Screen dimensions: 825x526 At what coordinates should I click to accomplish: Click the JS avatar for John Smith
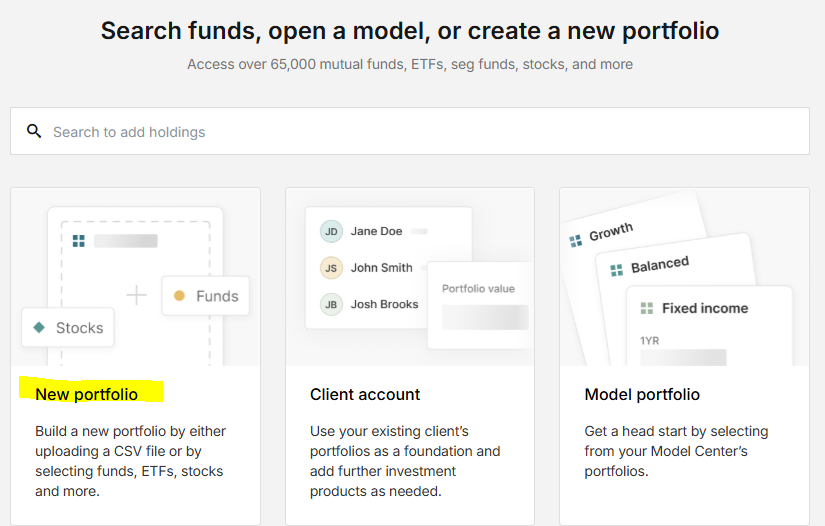pos(331,268)
